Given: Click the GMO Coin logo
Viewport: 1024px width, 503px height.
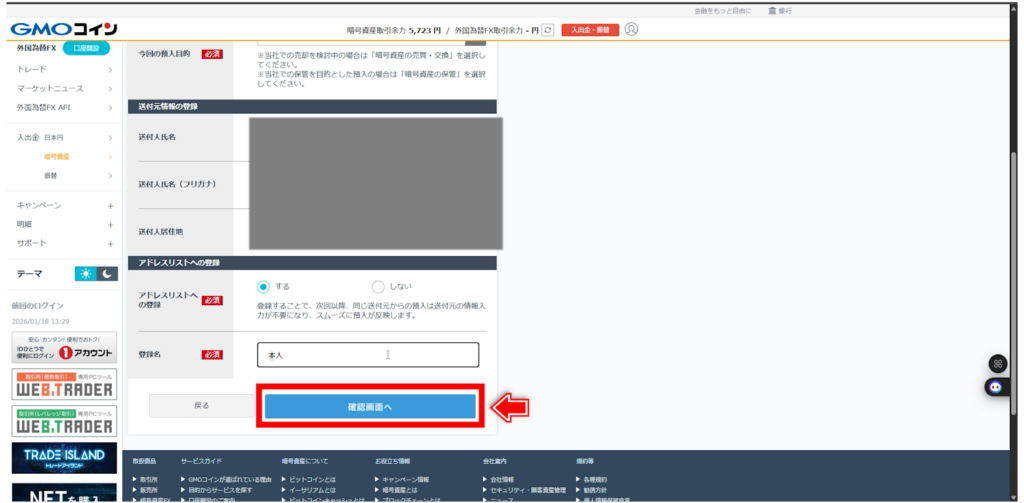Looking at the screenshot, I should pyautogui.click(x=64, y=28).
